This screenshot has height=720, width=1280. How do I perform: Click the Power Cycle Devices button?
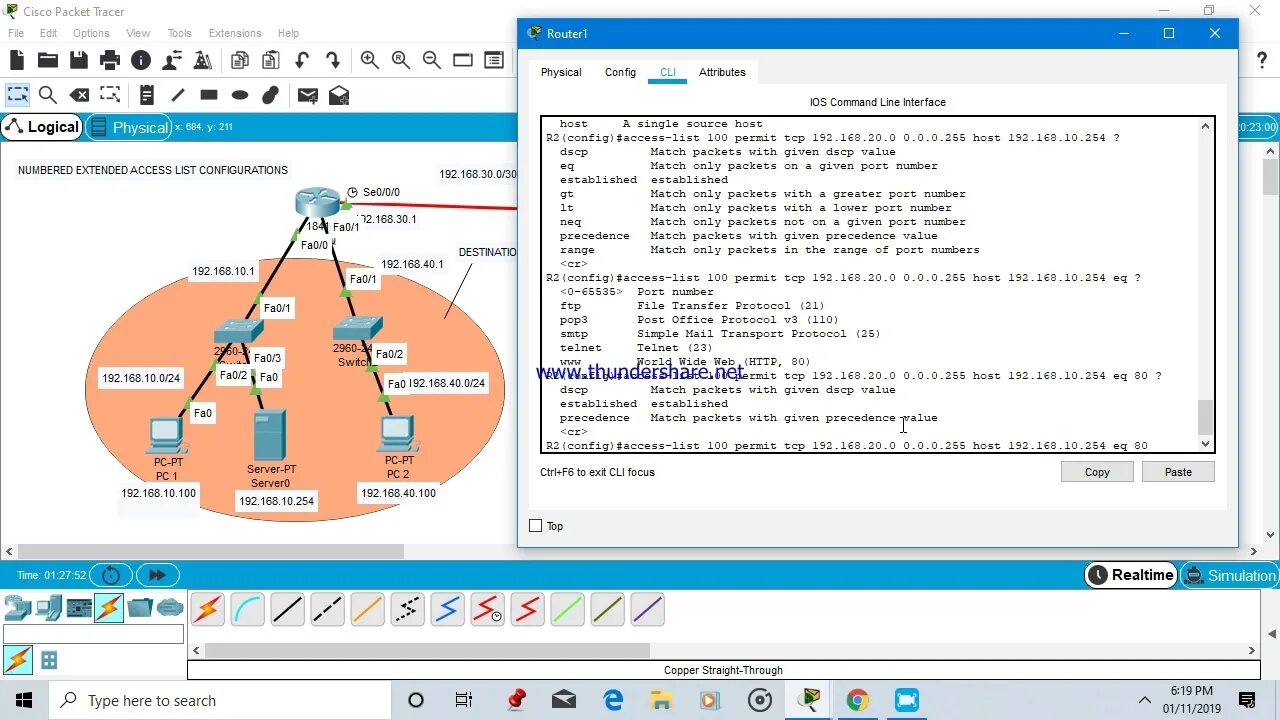[111, 575]
